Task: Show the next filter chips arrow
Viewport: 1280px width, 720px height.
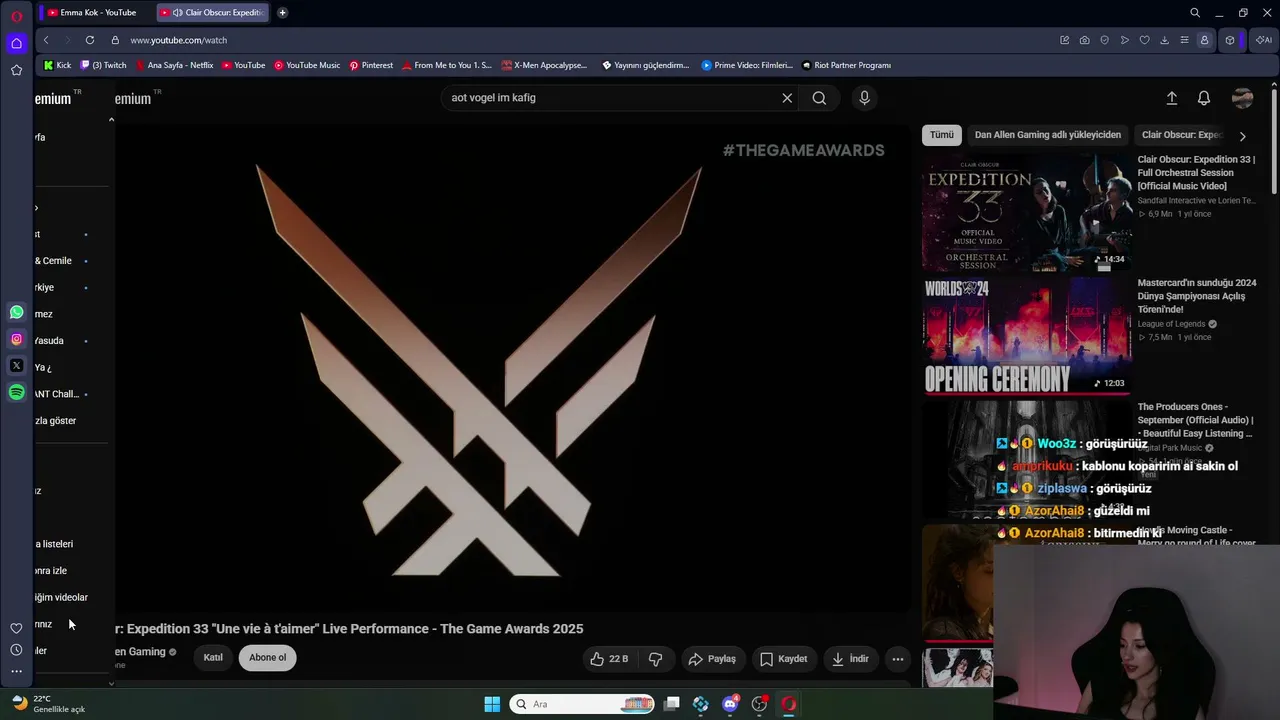Action: pos(1243,136)
